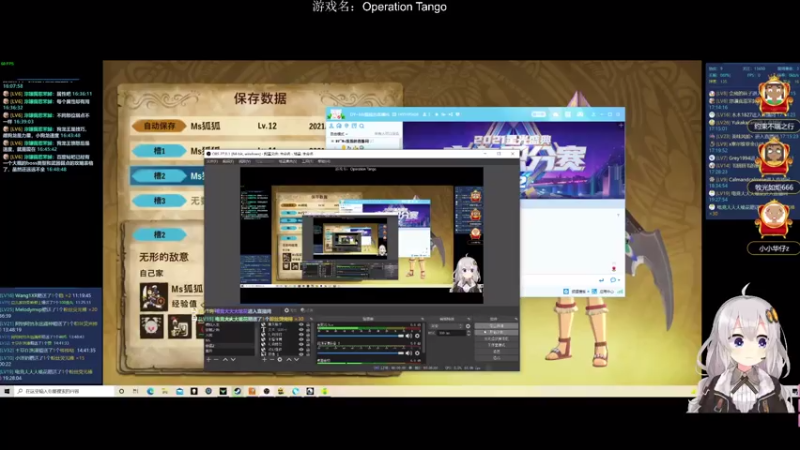Open Cortana circle on taskbar

(121, 391)
